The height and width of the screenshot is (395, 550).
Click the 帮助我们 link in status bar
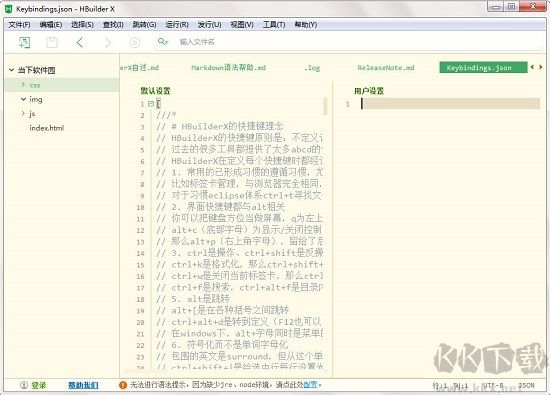[83, 385]
